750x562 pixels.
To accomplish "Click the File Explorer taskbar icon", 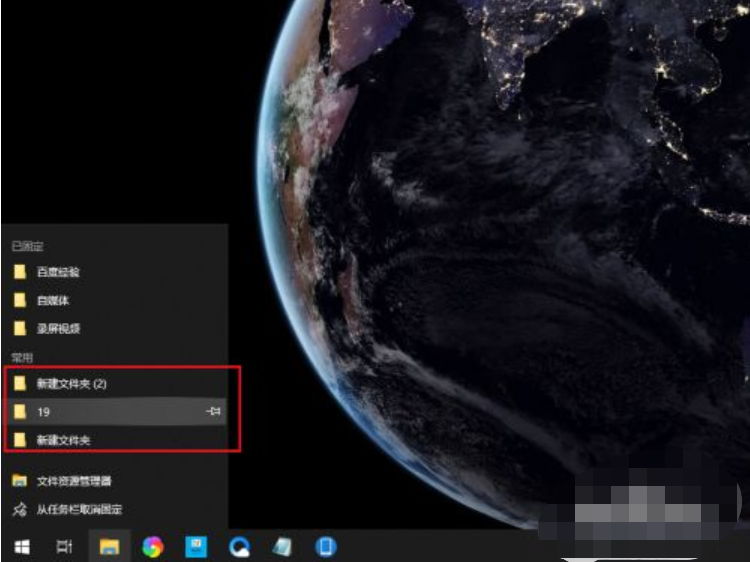I will (x=109, y=546).
